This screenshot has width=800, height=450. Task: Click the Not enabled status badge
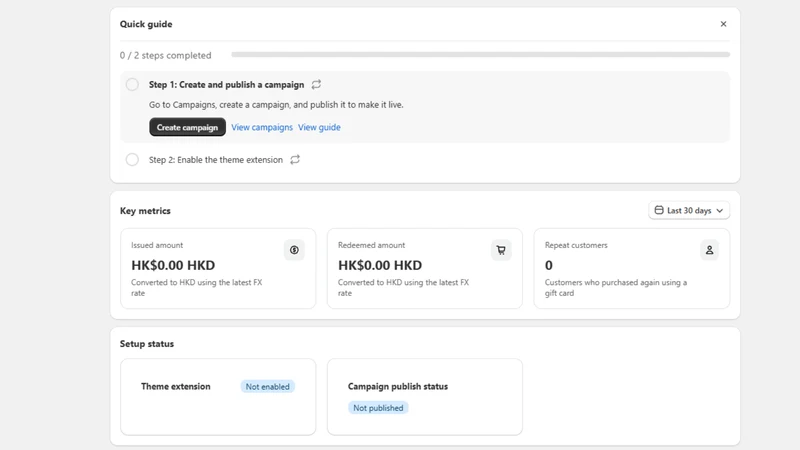[267, 387]
